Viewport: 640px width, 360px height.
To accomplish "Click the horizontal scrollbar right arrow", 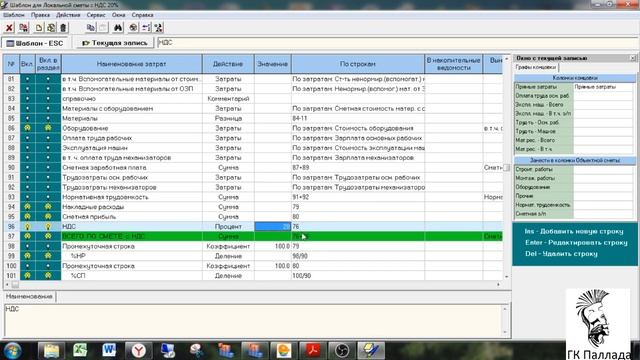I will coord(498,284).
